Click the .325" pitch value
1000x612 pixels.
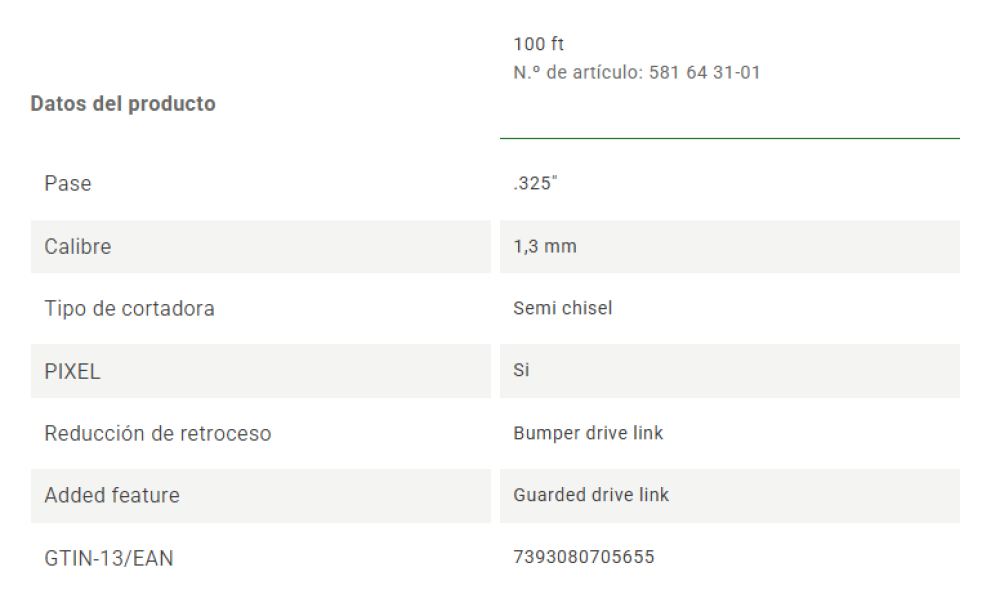[535, 184]
